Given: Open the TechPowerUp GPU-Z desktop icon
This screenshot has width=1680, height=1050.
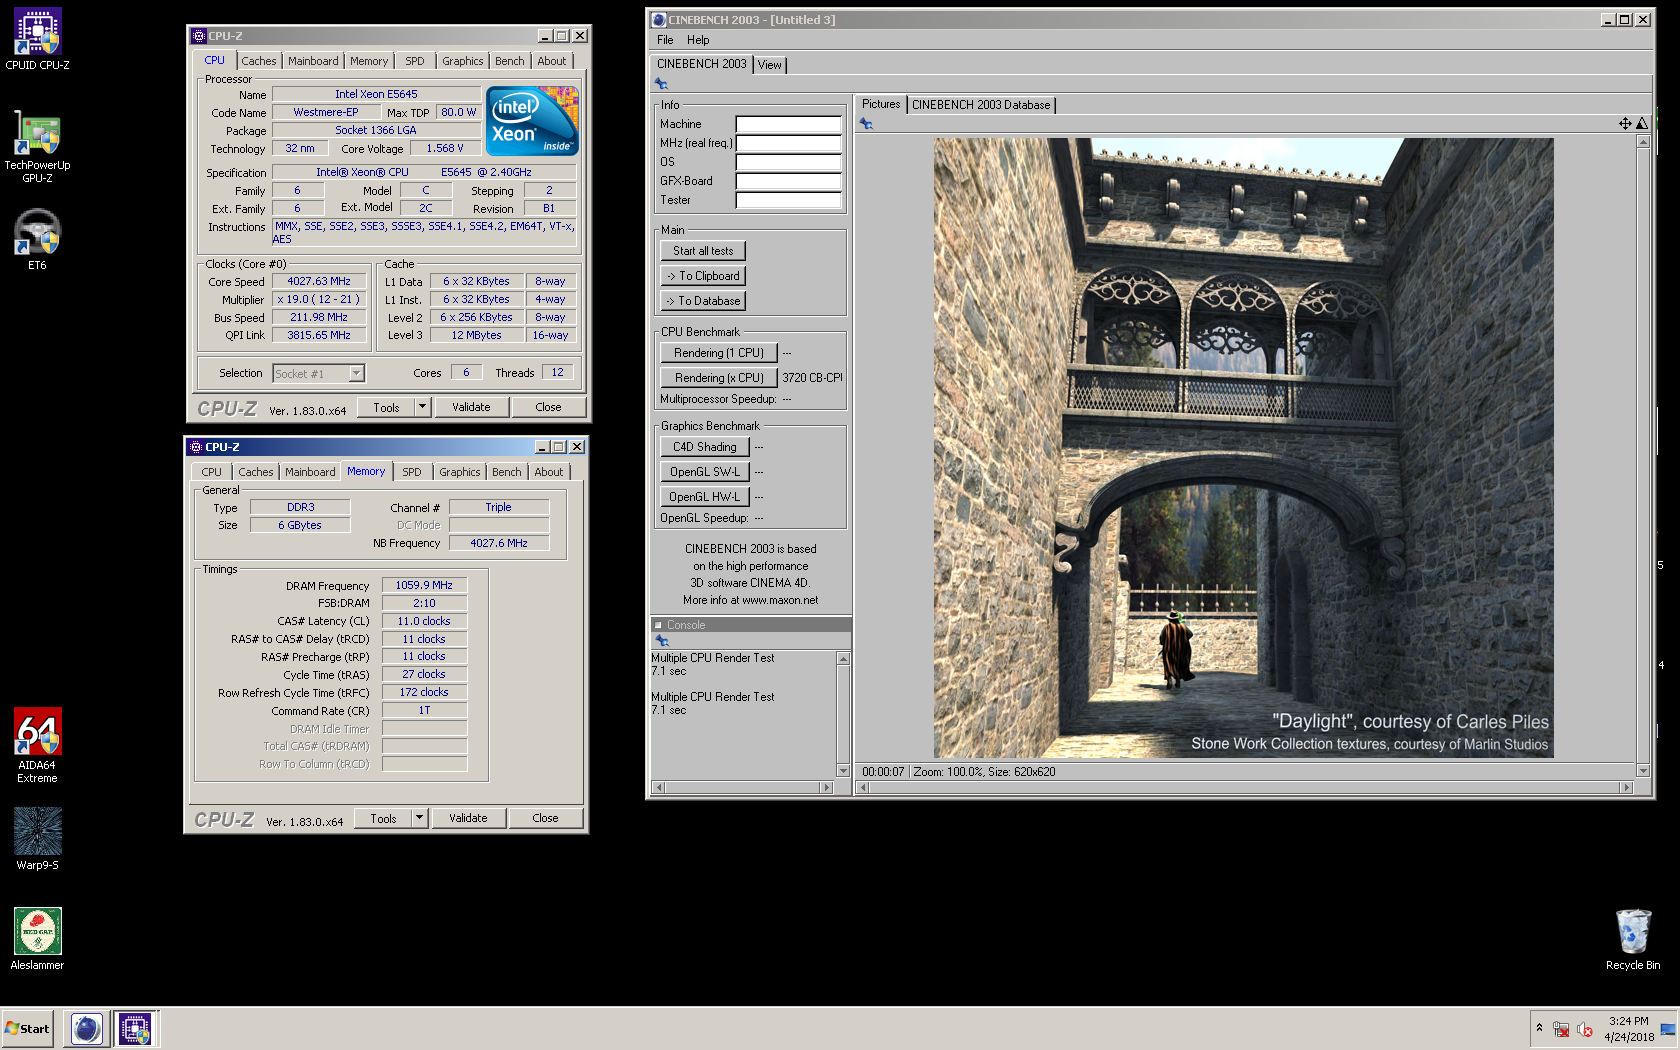Looking at the screenshot, I should [x=37, y=146].
